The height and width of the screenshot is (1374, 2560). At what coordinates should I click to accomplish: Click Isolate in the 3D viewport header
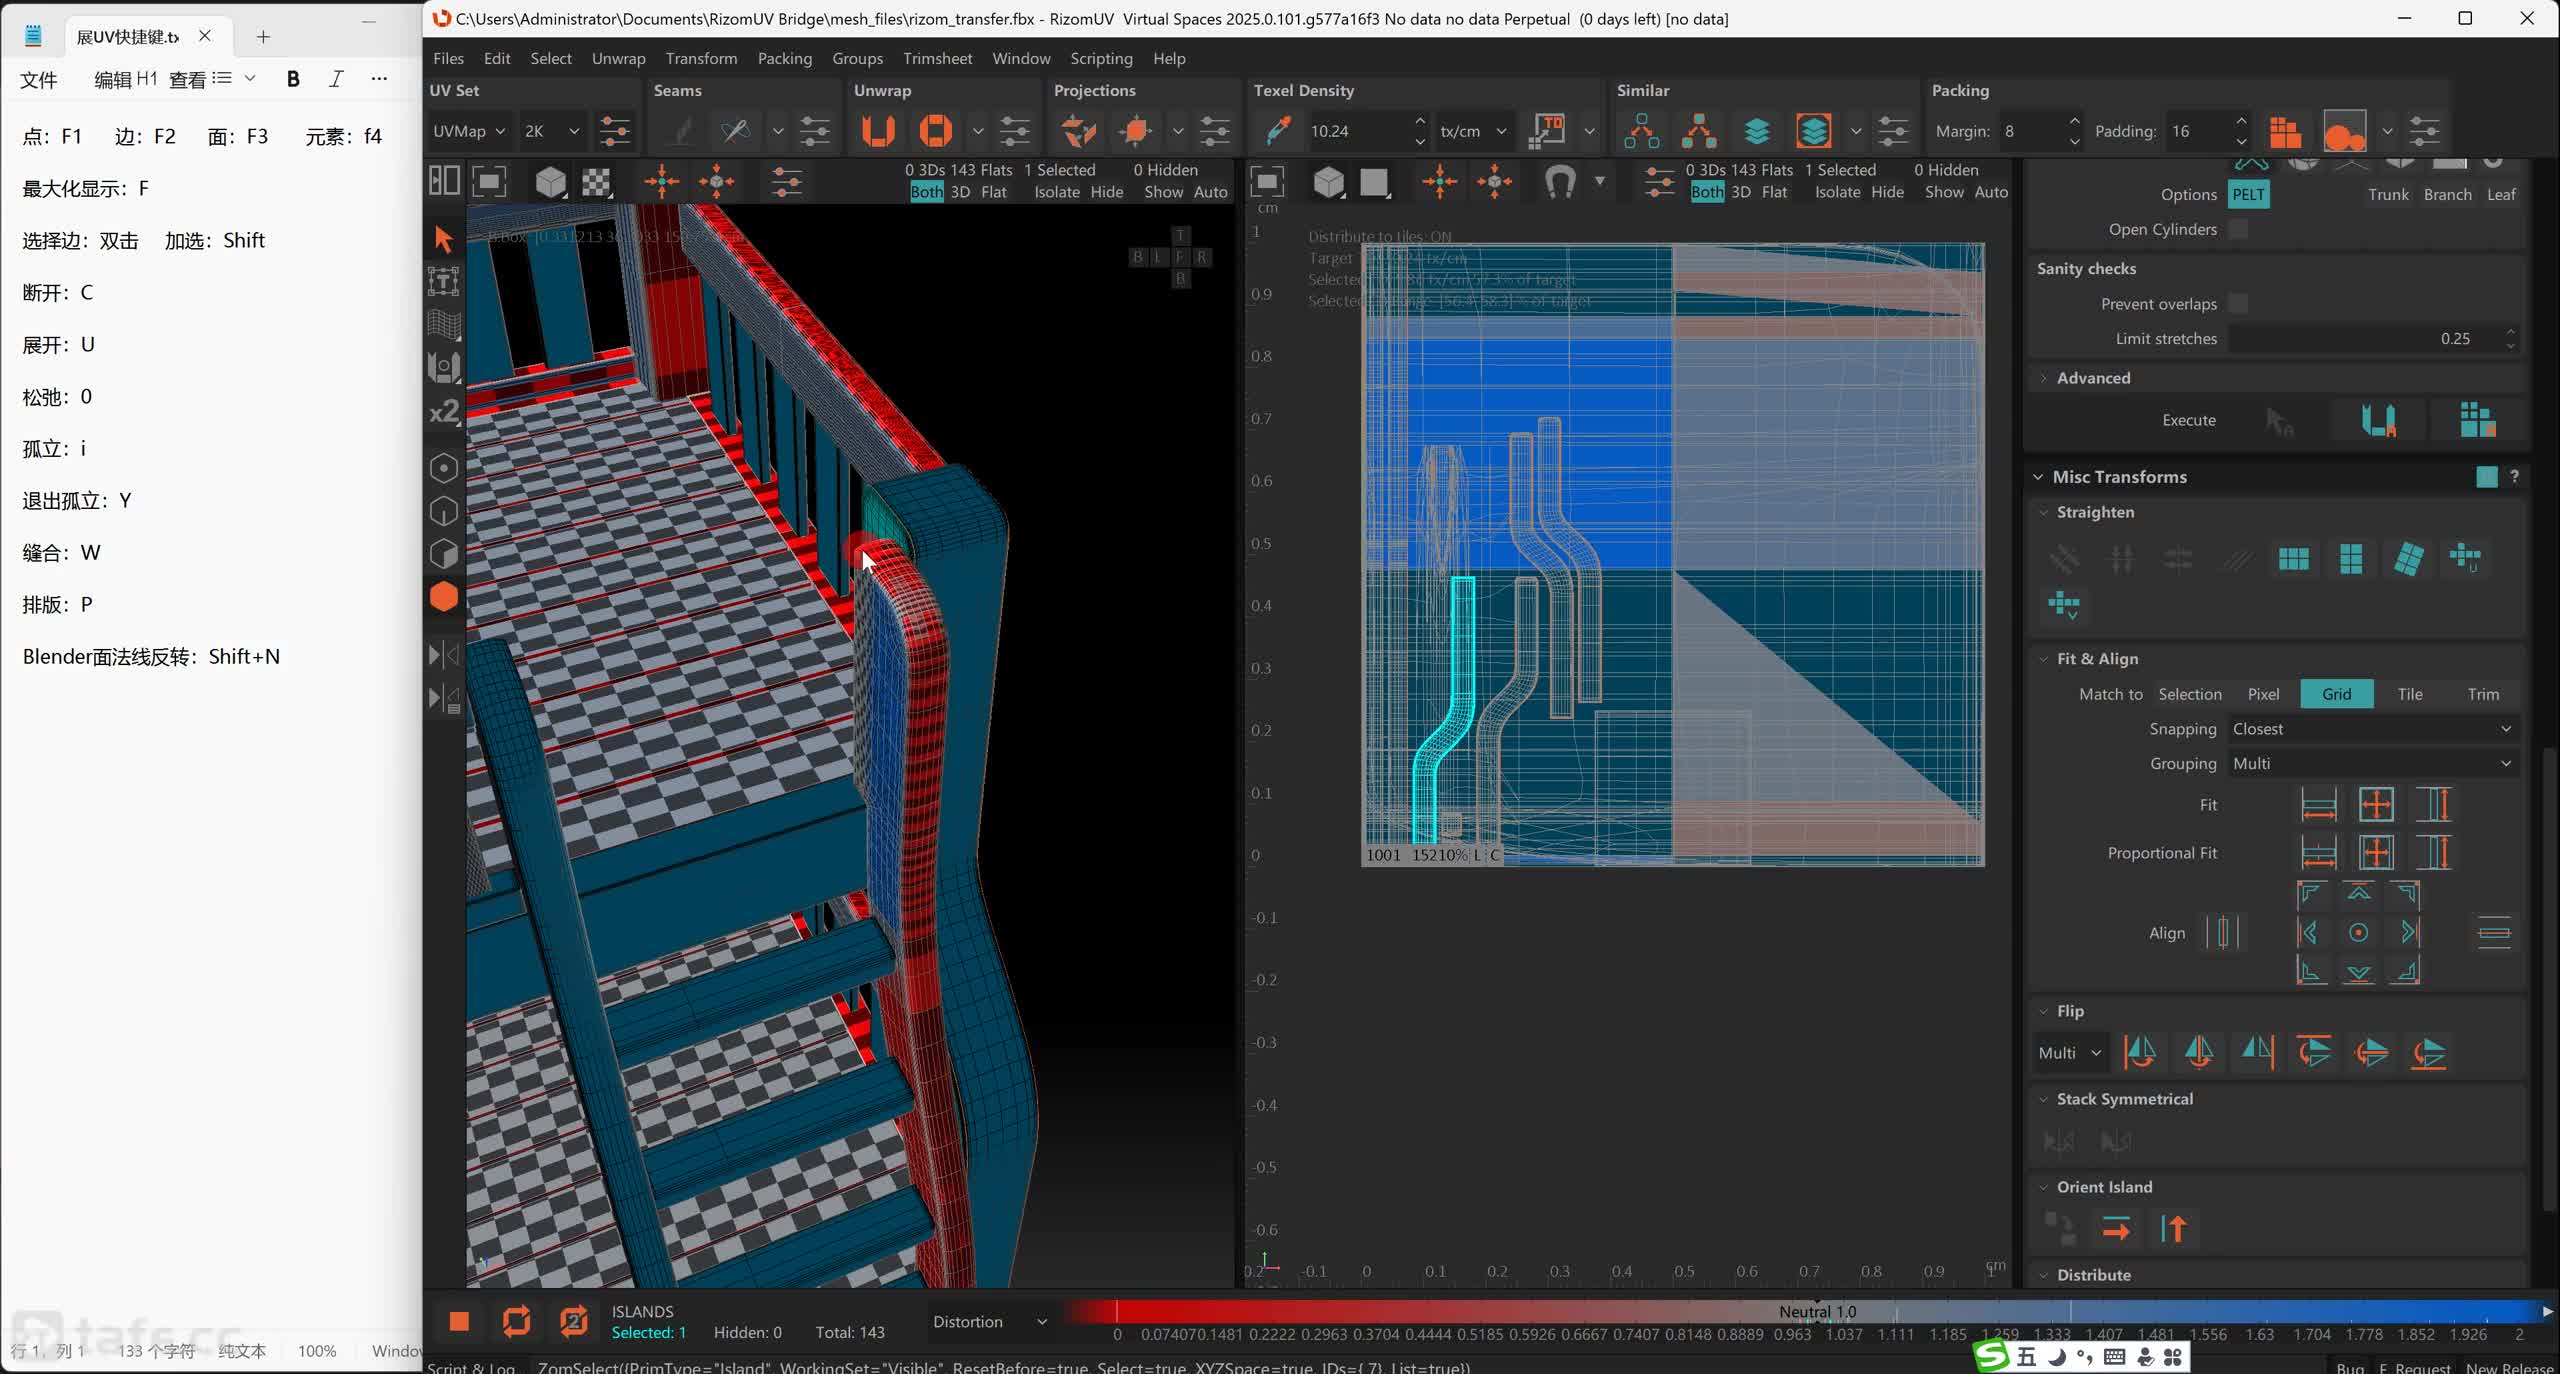pyautogui.click(x=1056, y=192)
